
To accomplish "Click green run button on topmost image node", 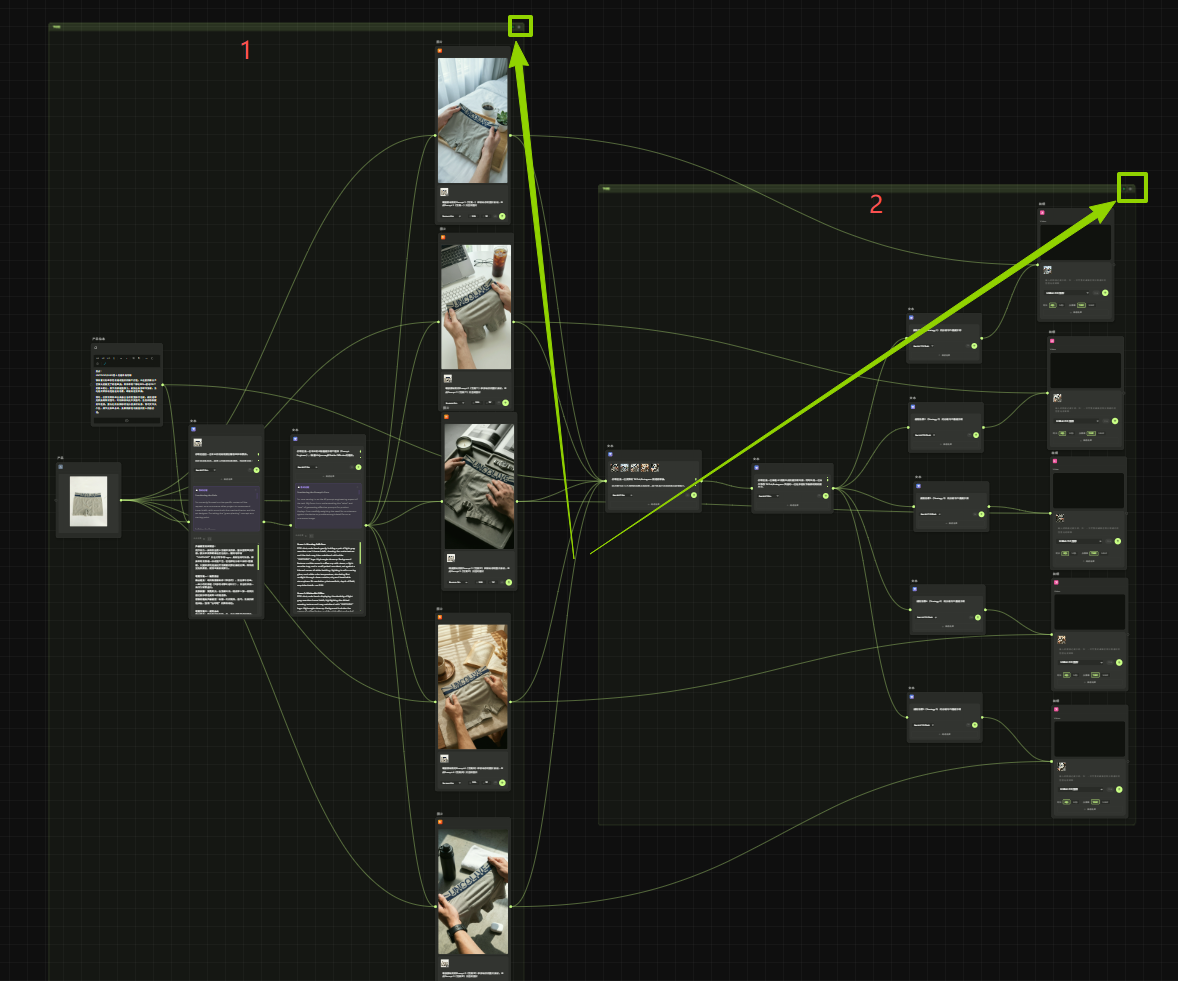I will tap(501, 216).
